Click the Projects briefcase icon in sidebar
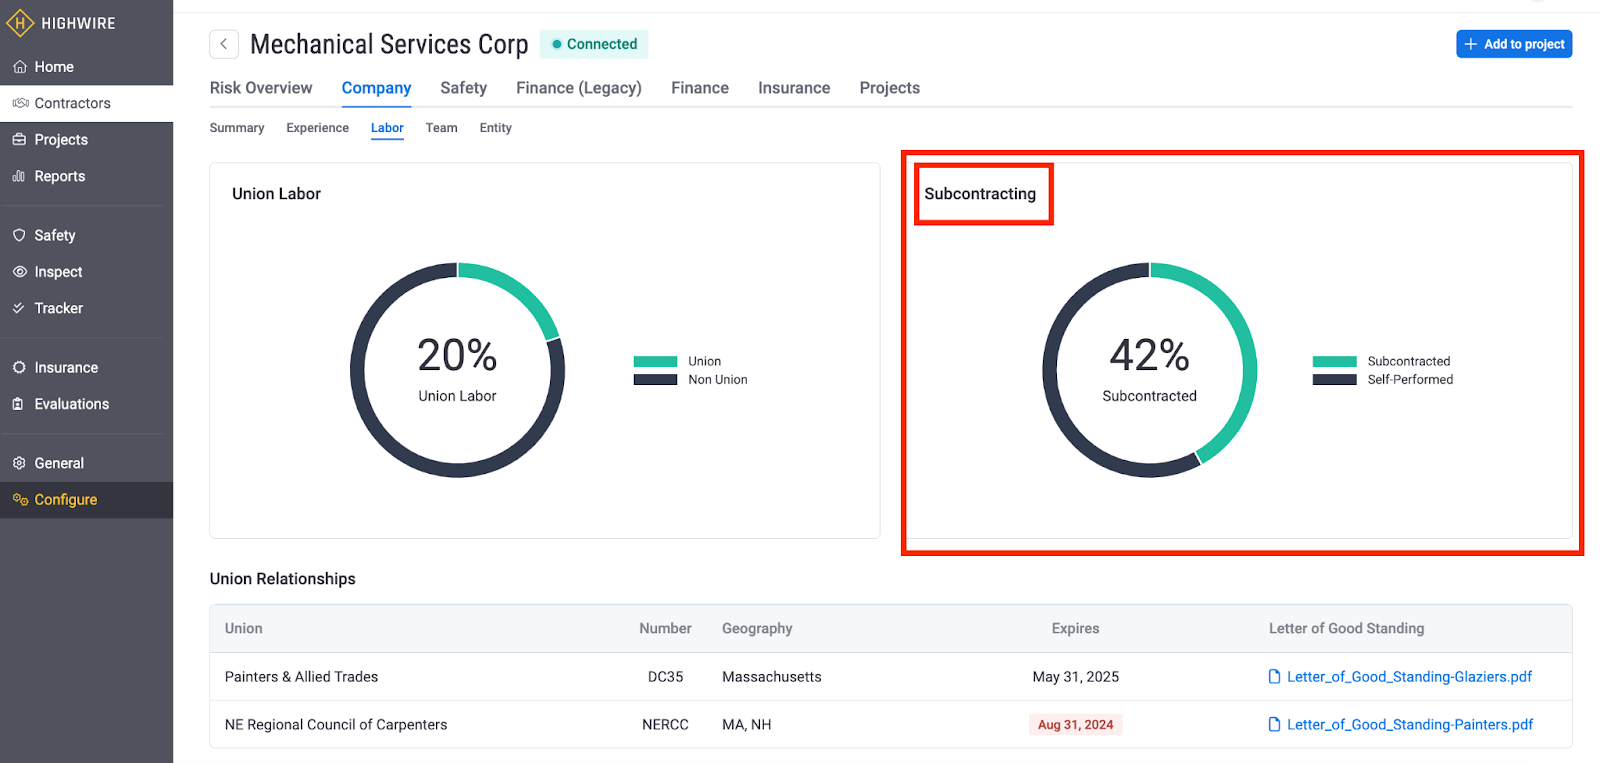Image resolution: width=1600 pixels, height=763 pixels. tap(19, 140)
